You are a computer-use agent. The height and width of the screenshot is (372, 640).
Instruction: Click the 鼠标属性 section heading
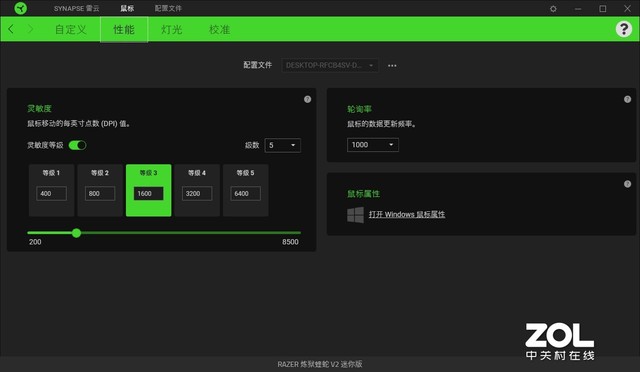coord(363,194)
